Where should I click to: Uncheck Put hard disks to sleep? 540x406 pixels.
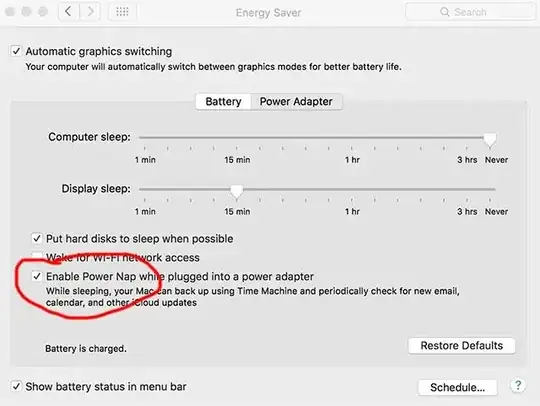pyautogui.click(x=37, y=238)
